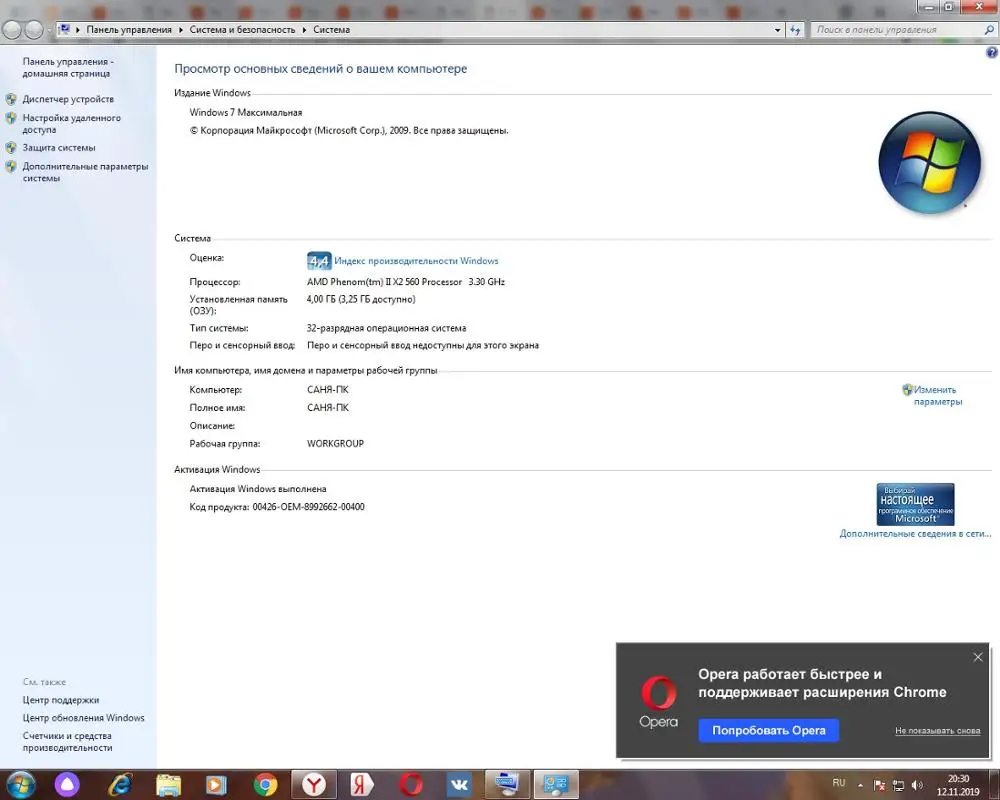
Task: Click the search magnifier icon
Action: 989,29
